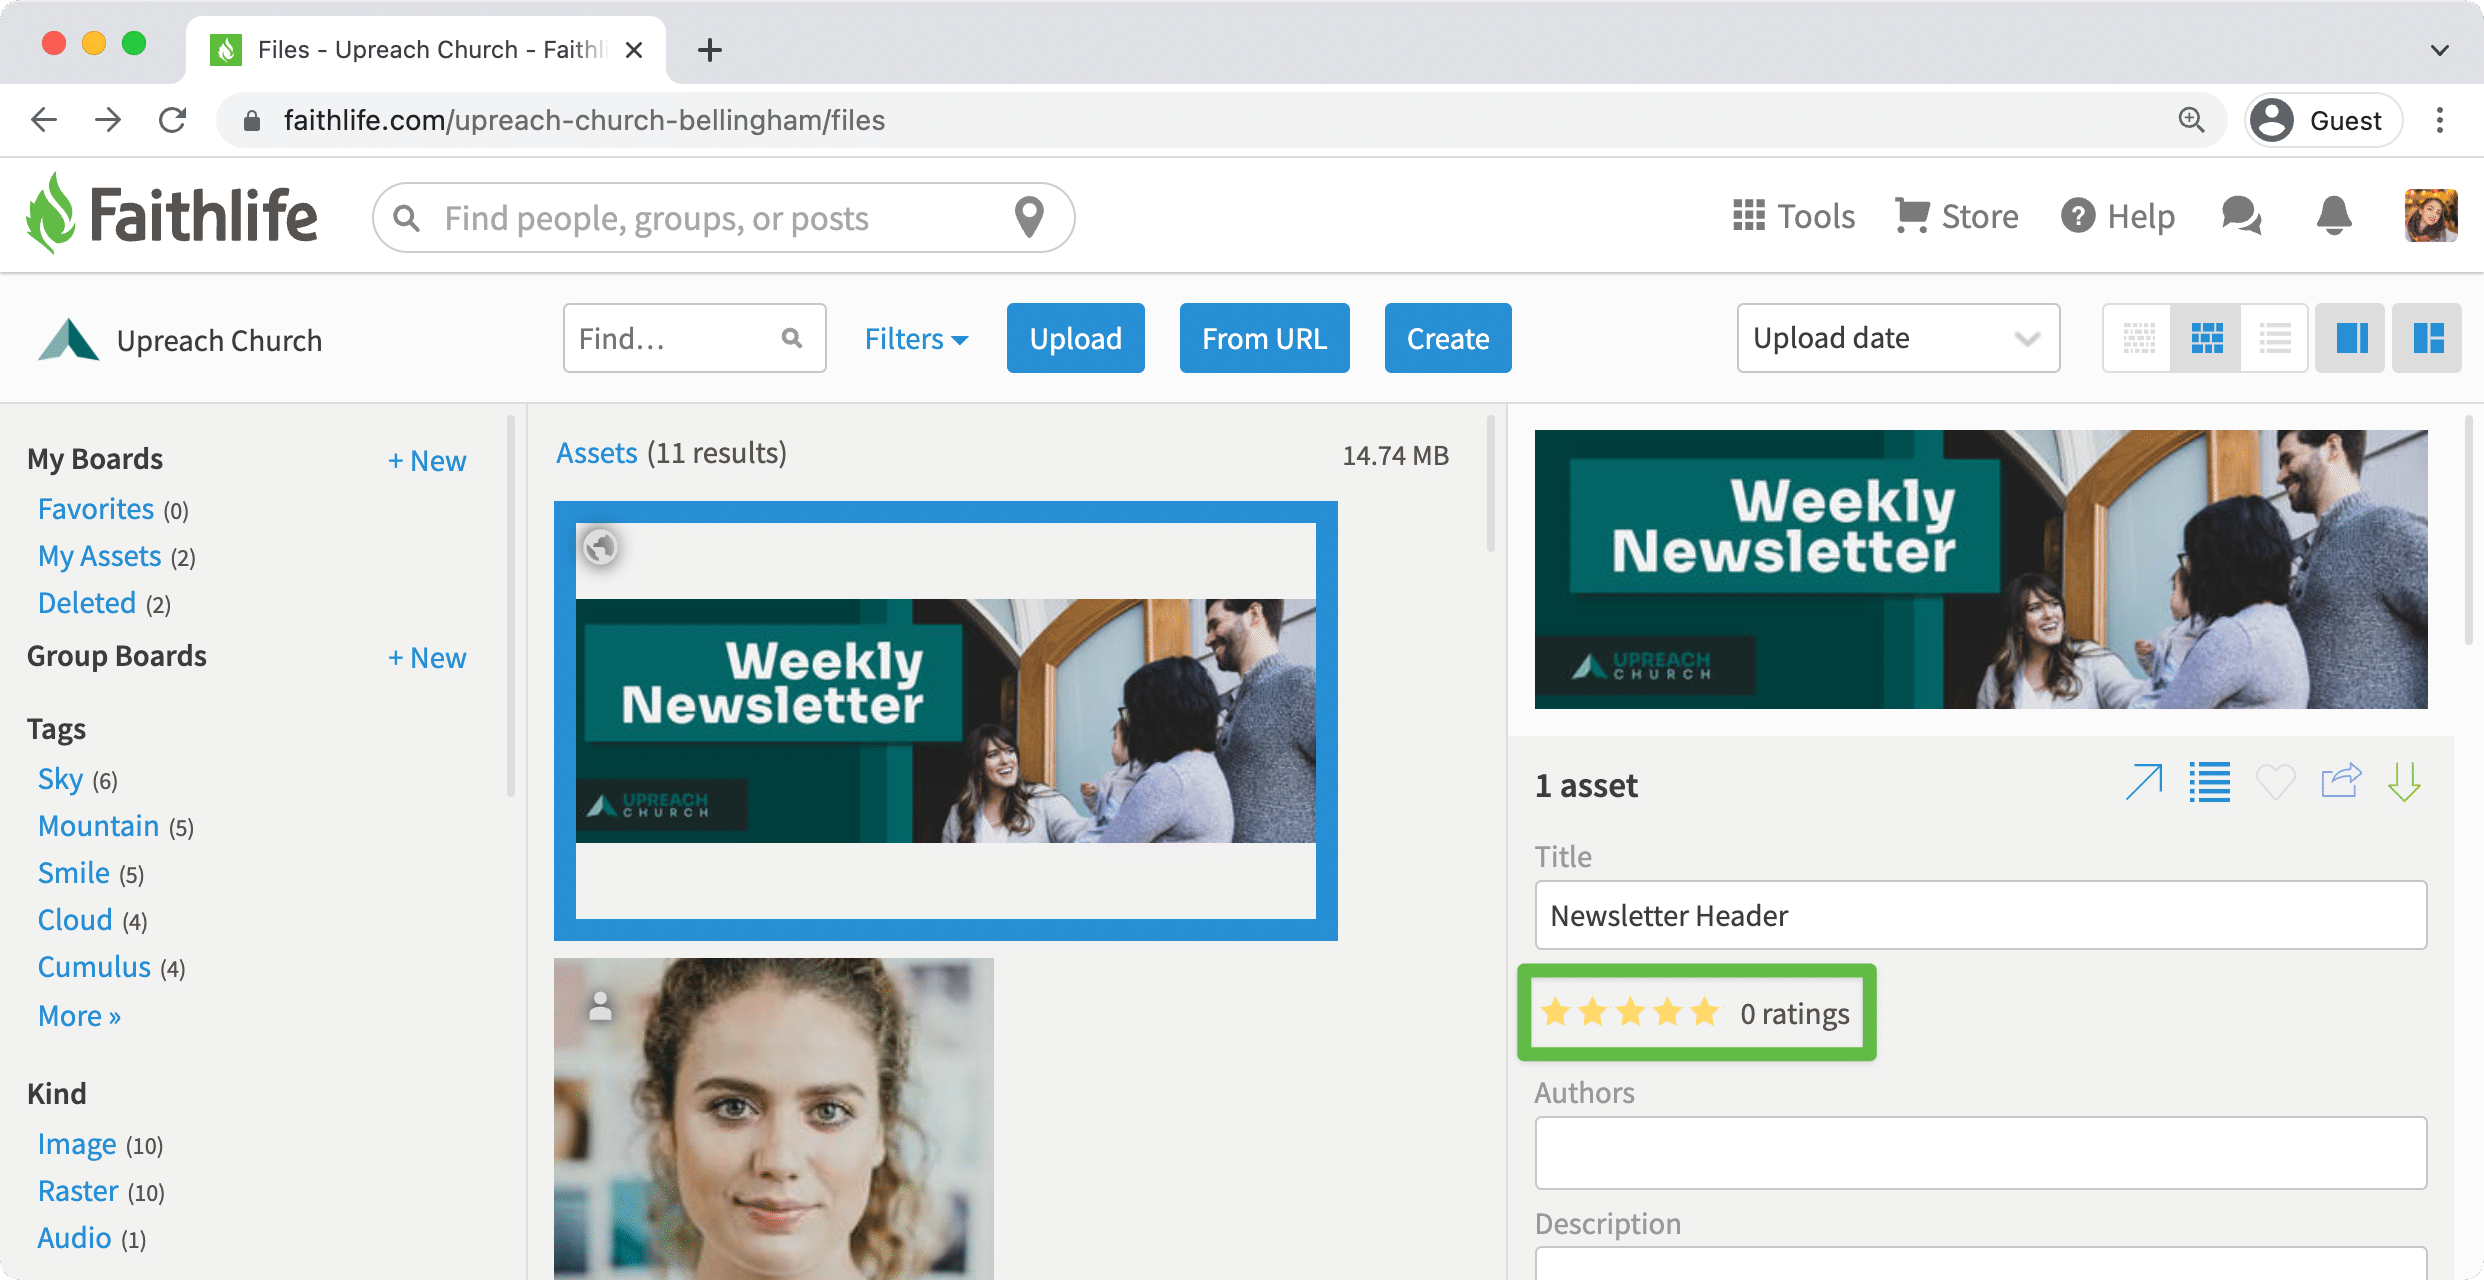Screen dimensions: 2484x1280
Task: Click the Upreach Church group logo
Action: pos(67,339)
